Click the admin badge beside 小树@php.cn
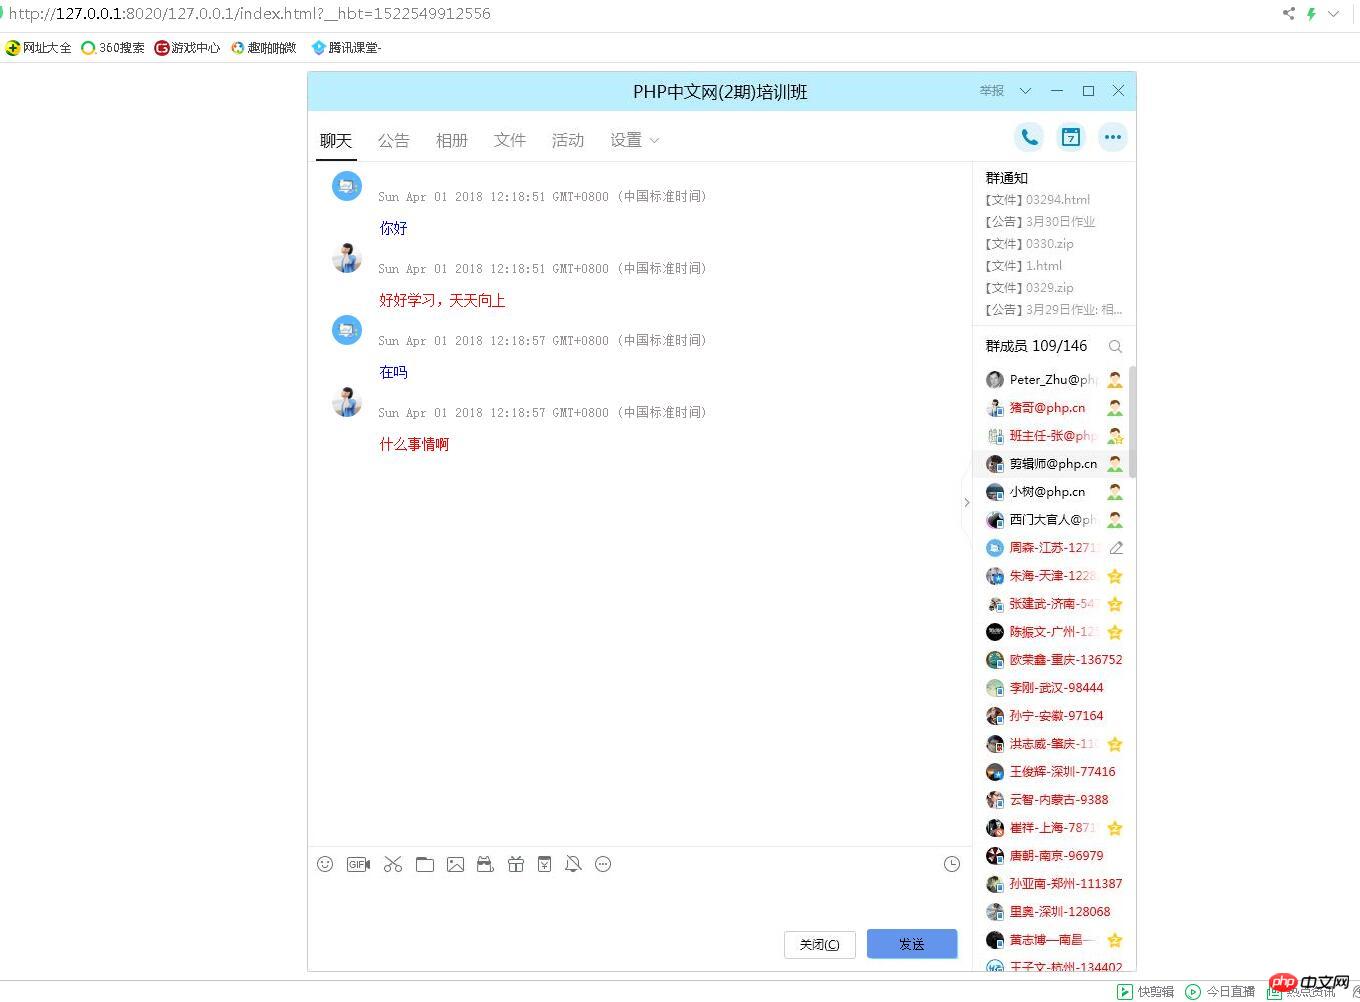Image resolution: width=1360 pixels, height=1002 pixels. (x=1115, y=492)
